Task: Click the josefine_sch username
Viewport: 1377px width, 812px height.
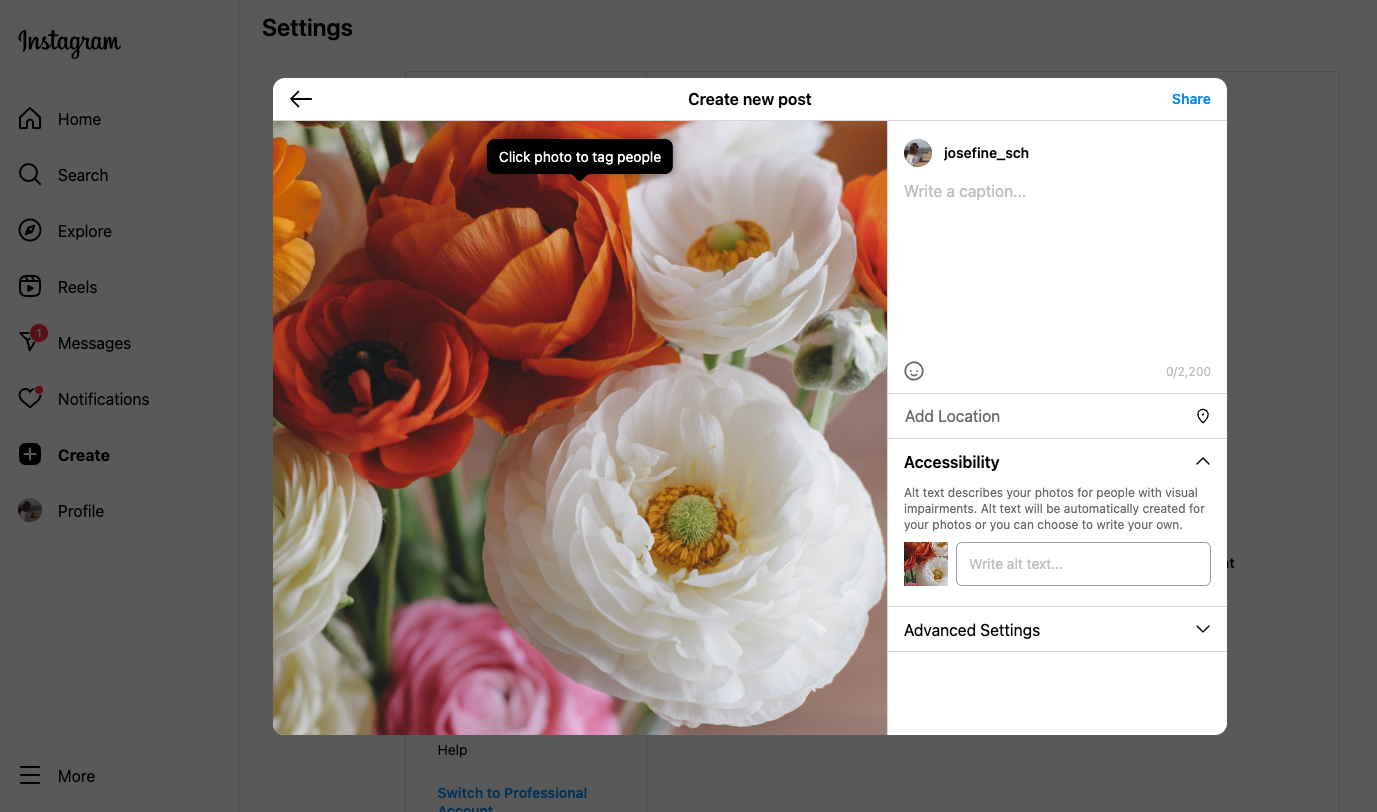Action: [x=986, y=153]
